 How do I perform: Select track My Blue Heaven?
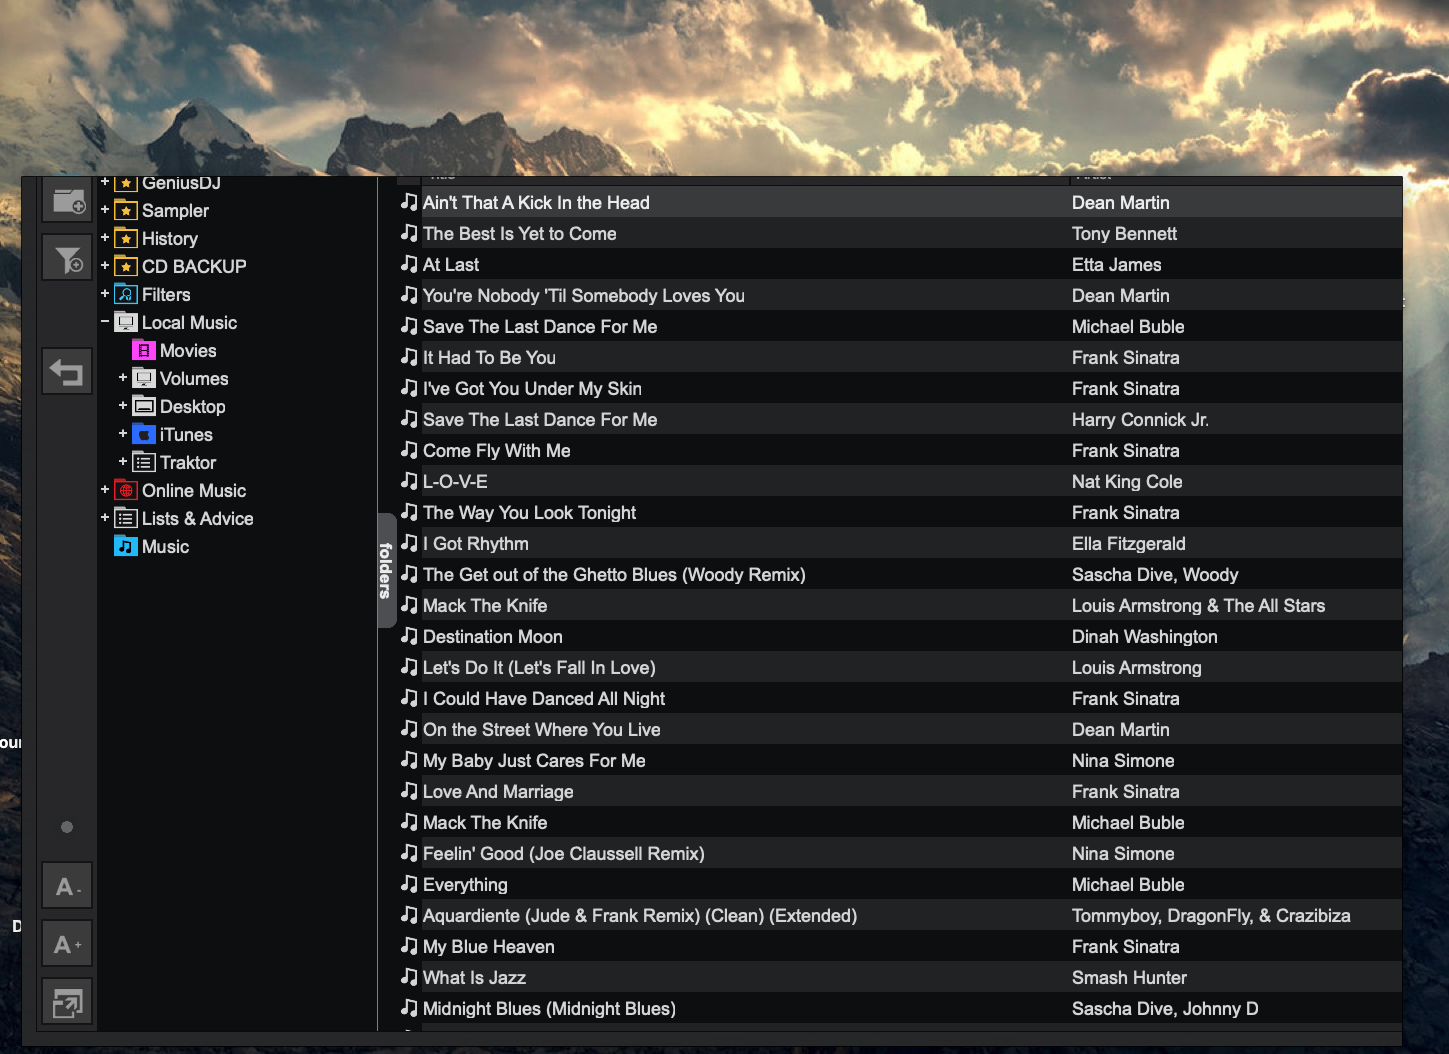488,946
